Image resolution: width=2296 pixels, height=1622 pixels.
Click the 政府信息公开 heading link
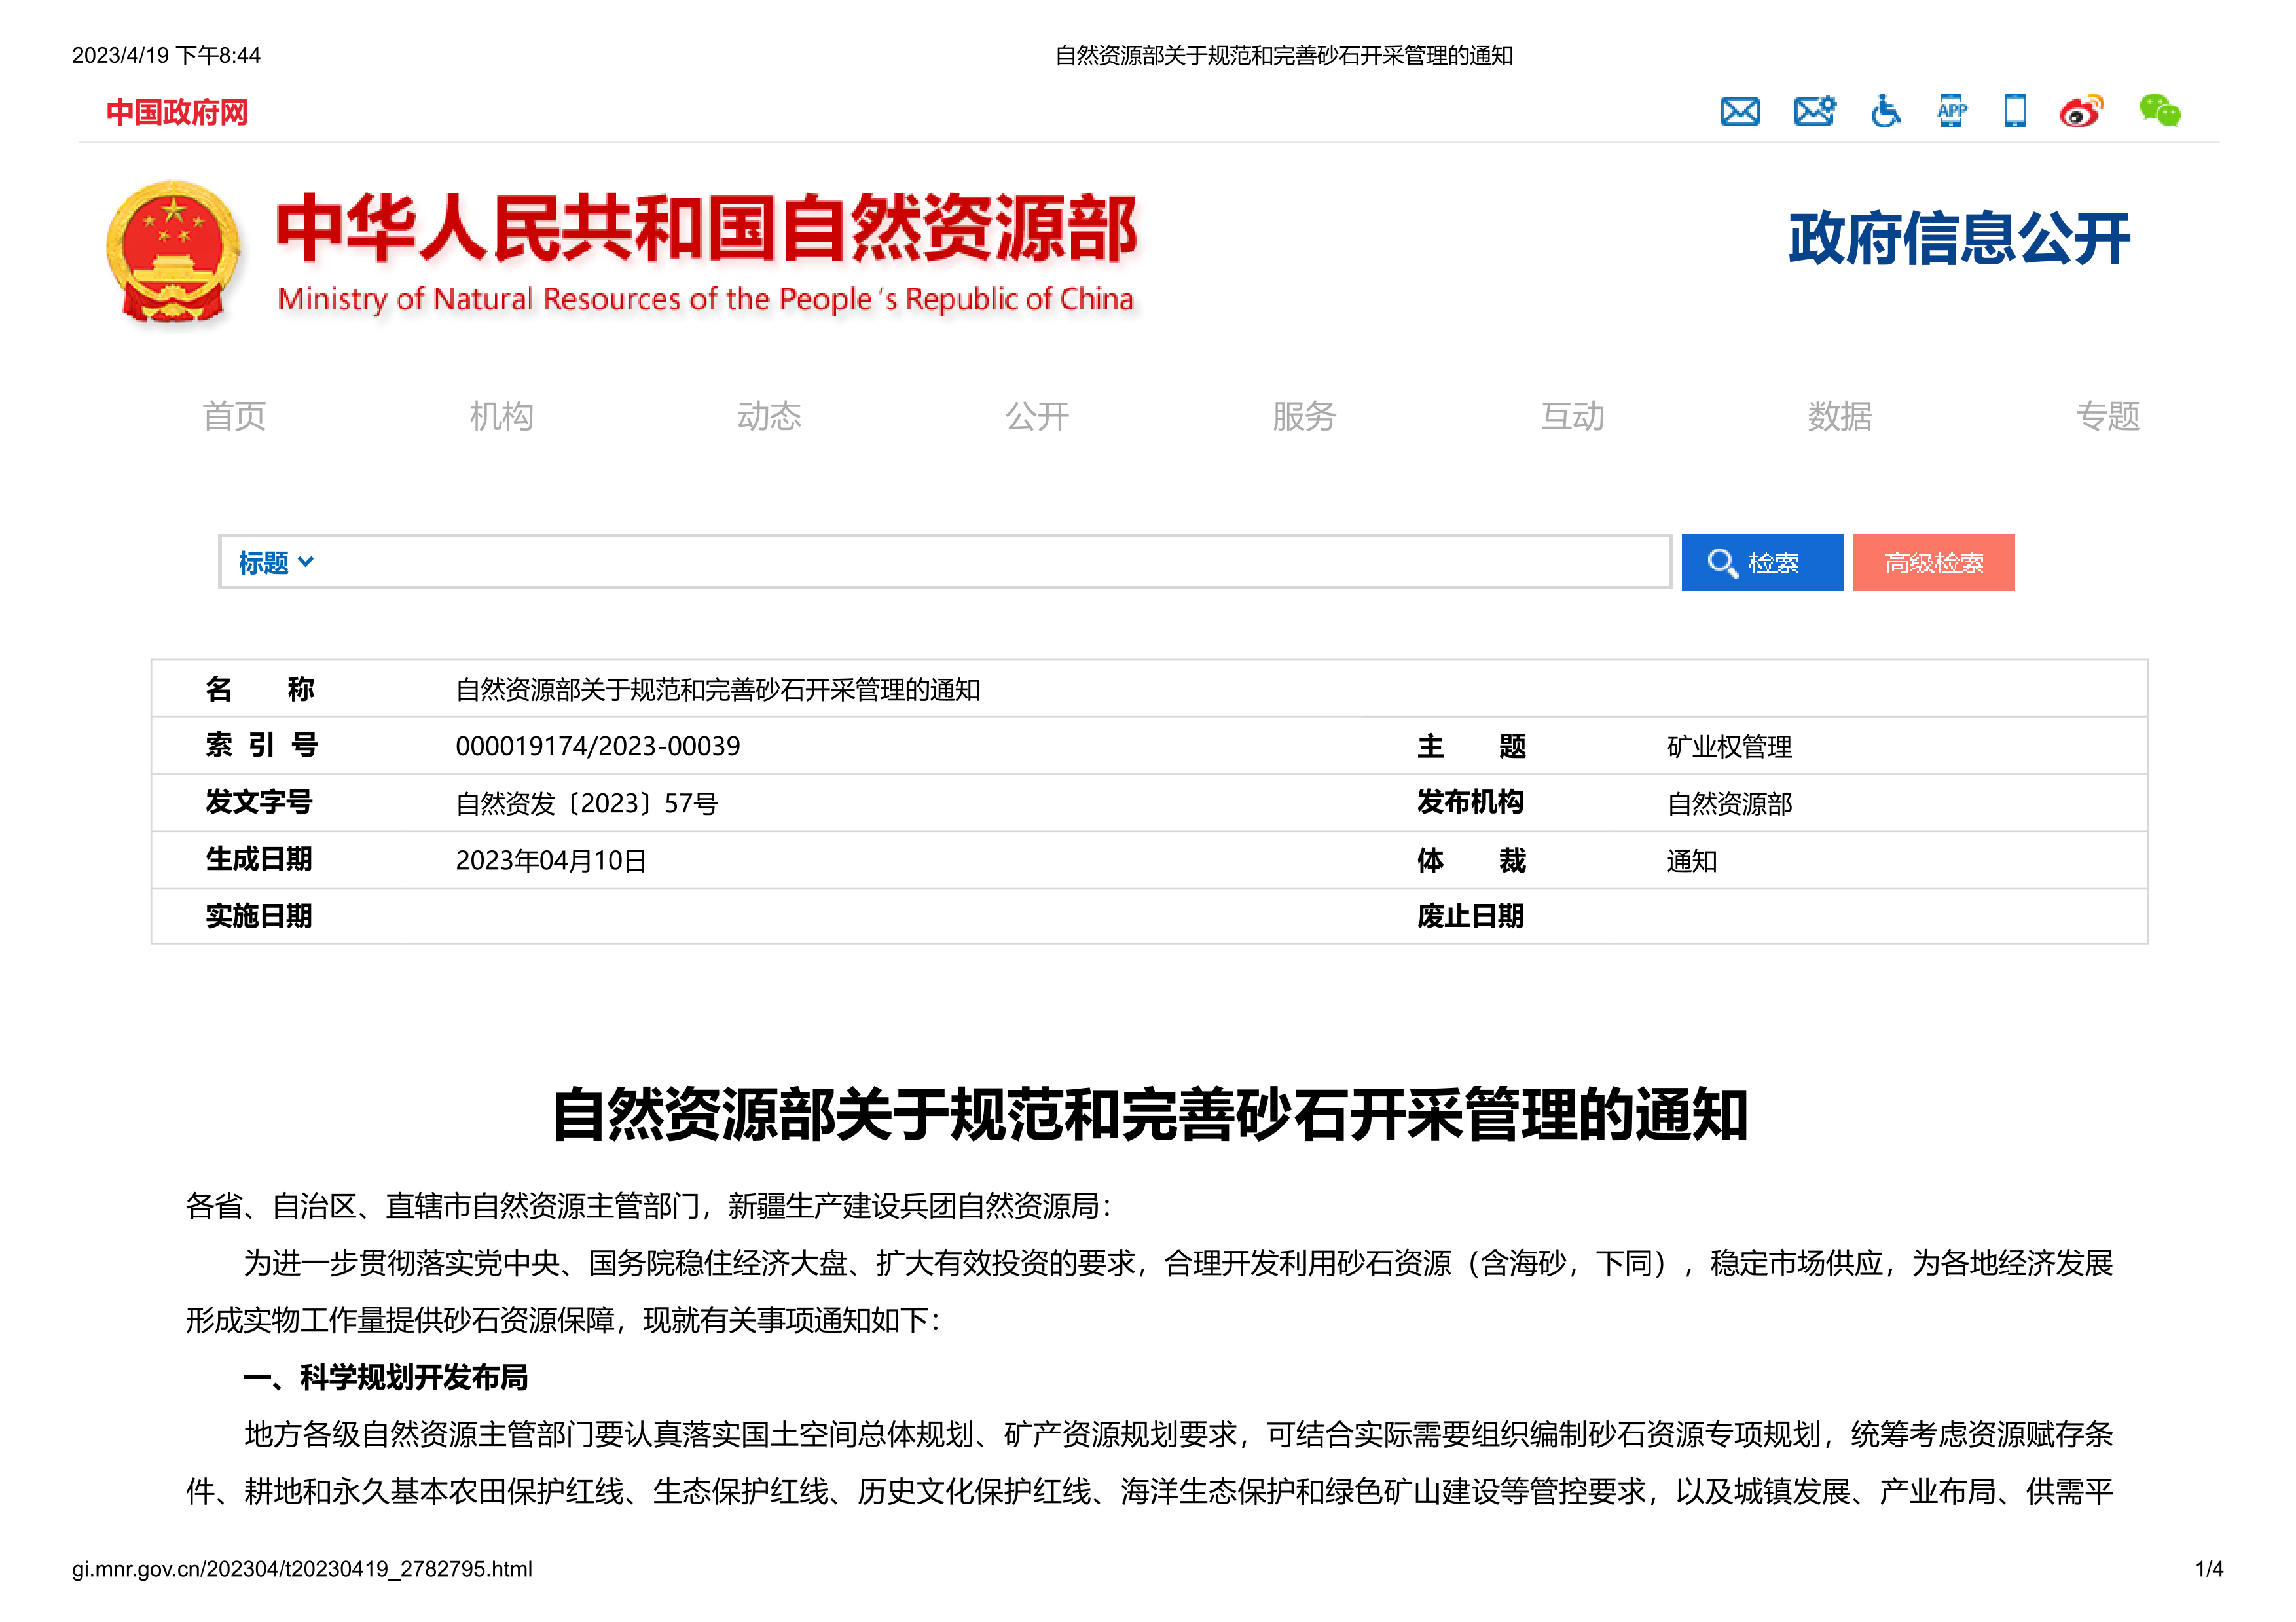[1959, 239]
